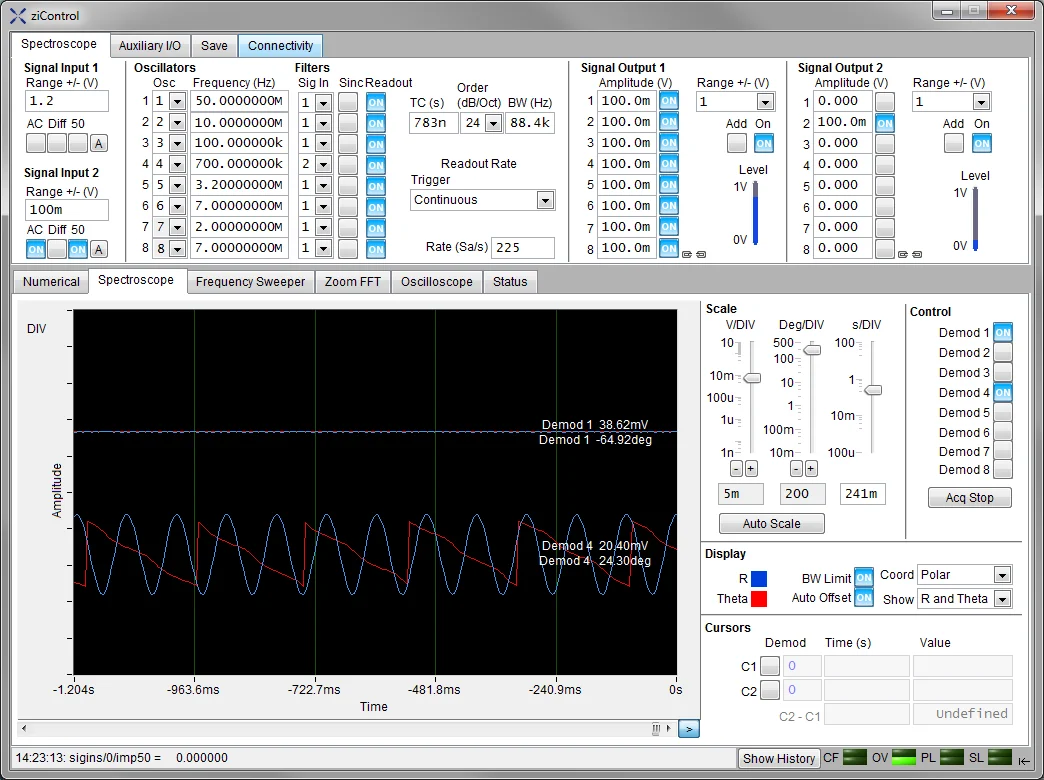Click the V/DIV plus zoom button
This screenshot has height=780, width=1044.
pos(750,469)
